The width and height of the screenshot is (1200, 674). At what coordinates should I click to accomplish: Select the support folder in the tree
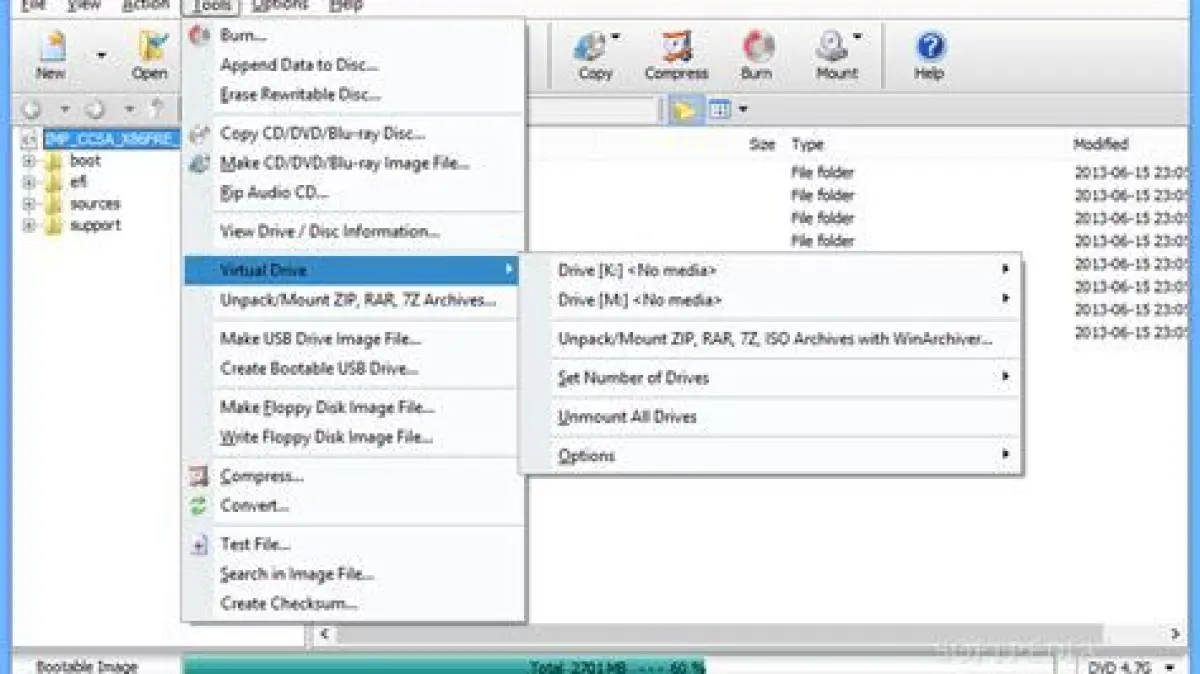point(95,226)
